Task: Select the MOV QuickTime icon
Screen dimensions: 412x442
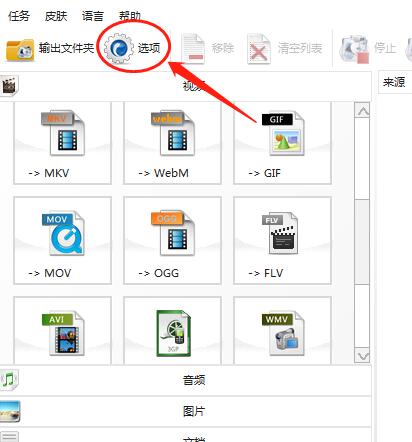Action: tap(63, 233)
